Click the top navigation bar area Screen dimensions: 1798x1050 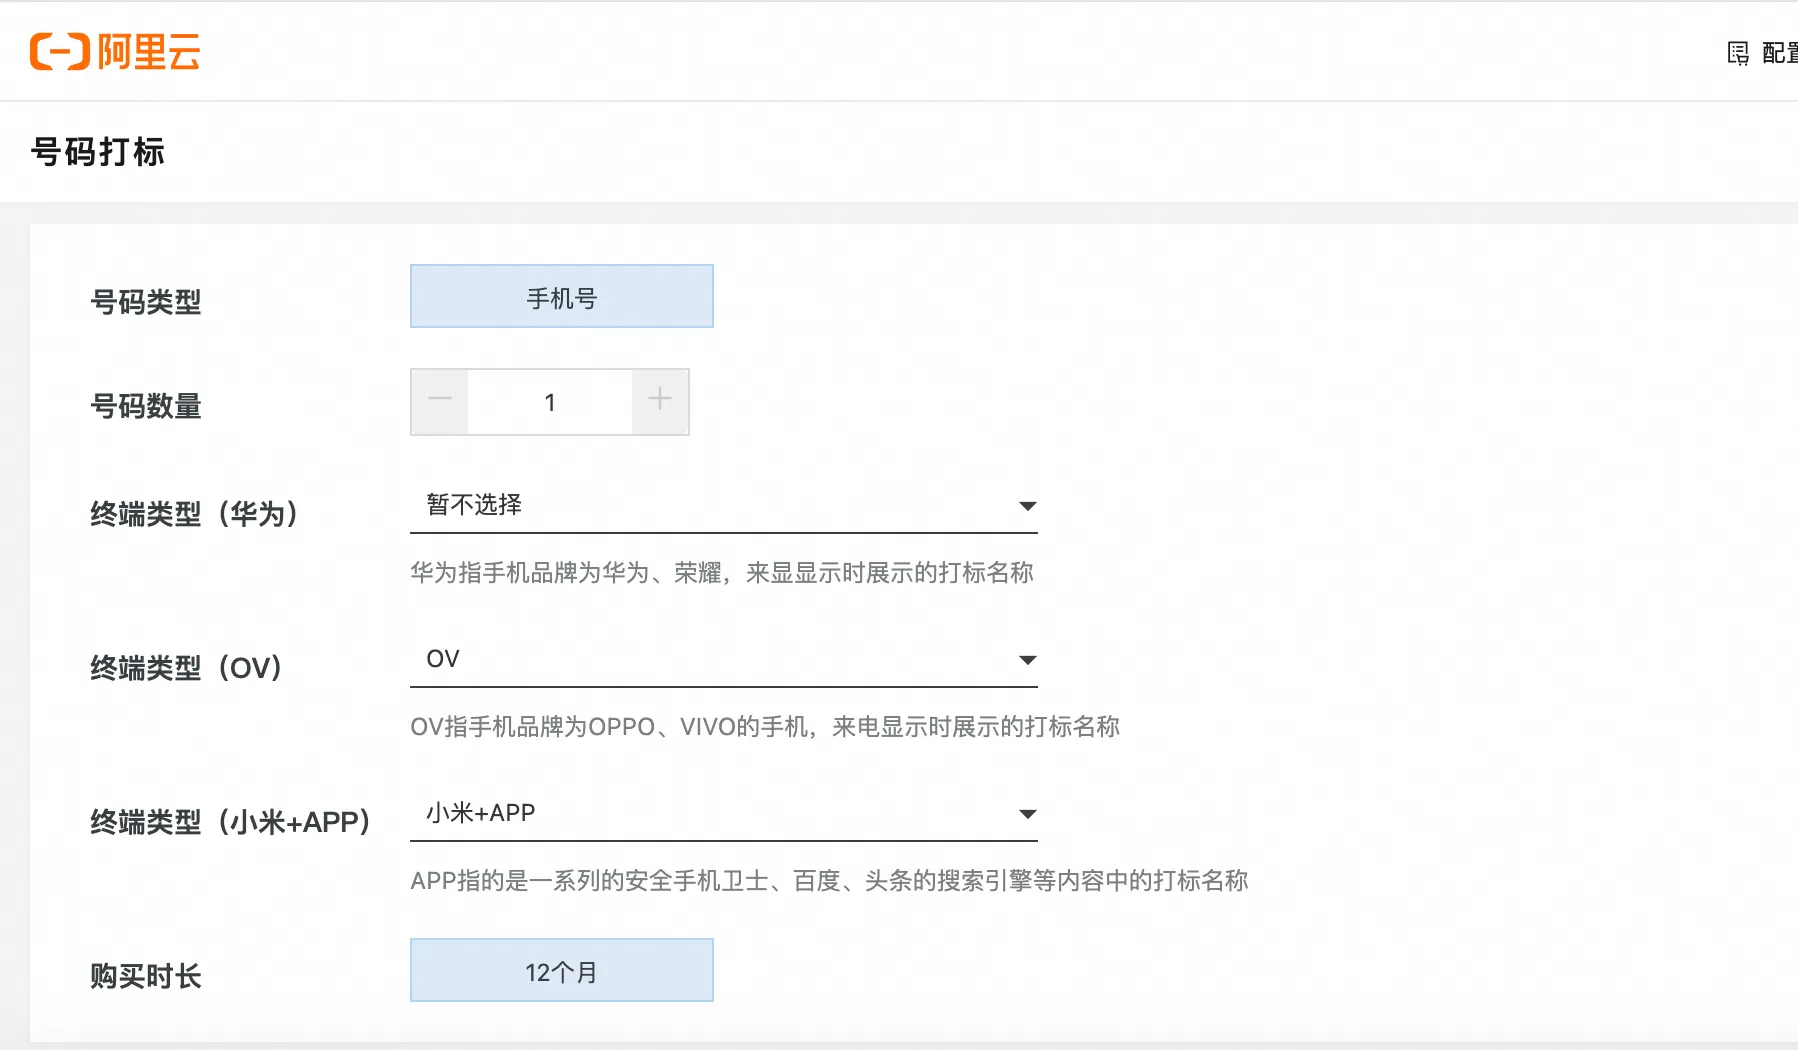tap(900, 50)
